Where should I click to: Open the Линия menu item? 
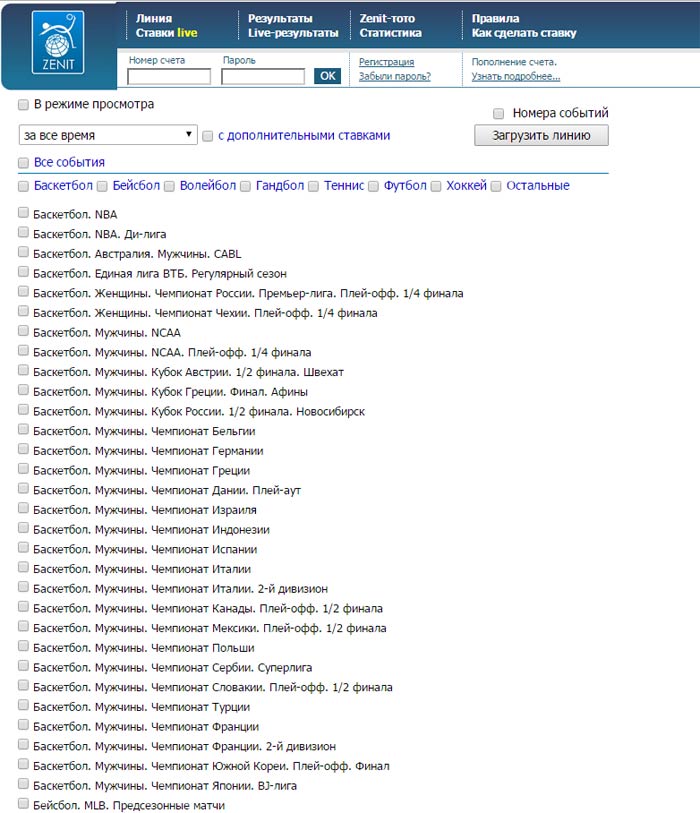coord(154,18)
